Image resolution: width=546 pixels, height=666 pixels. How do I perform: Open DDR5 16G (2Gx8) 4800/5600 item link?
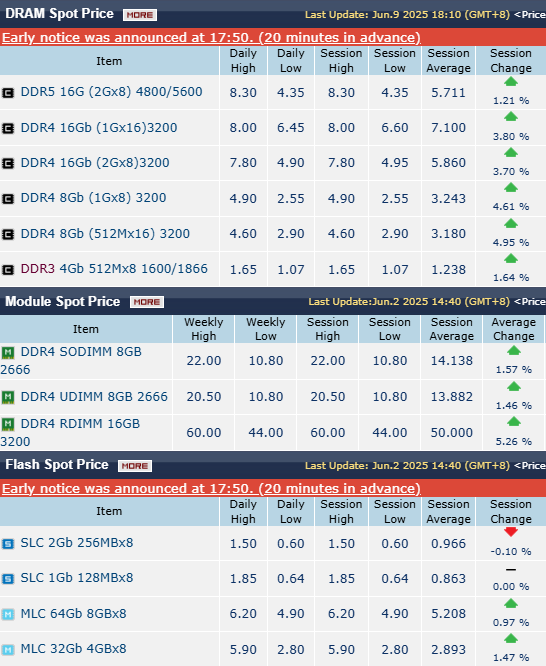click(111, 92)
